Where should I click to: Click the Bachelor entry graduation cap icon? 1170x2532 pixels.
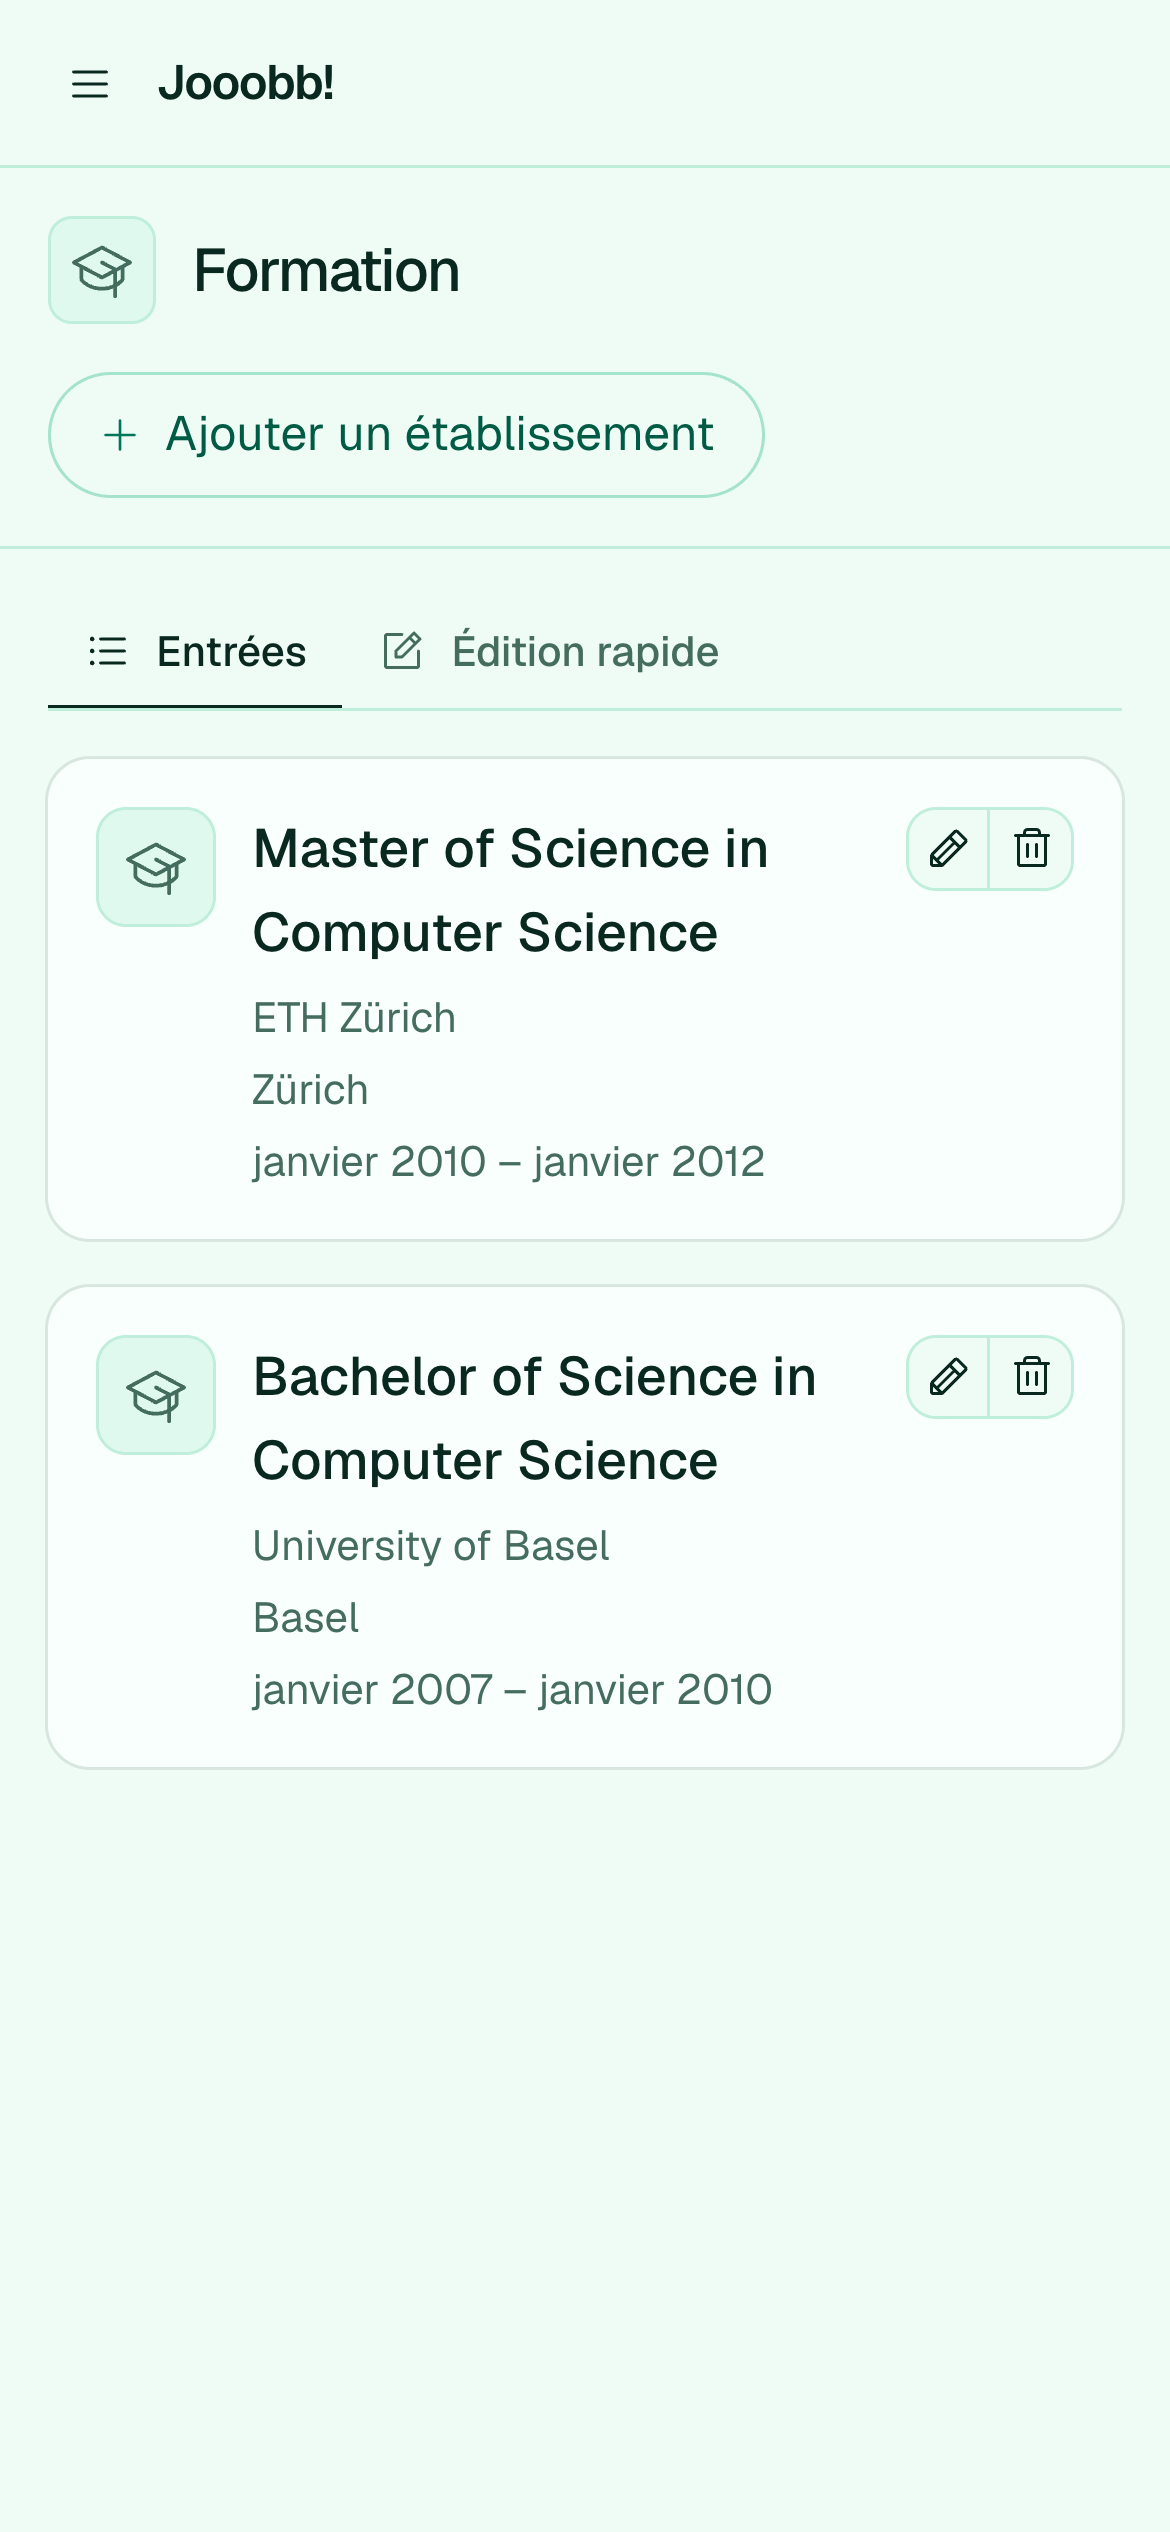tap(156, 1395)
